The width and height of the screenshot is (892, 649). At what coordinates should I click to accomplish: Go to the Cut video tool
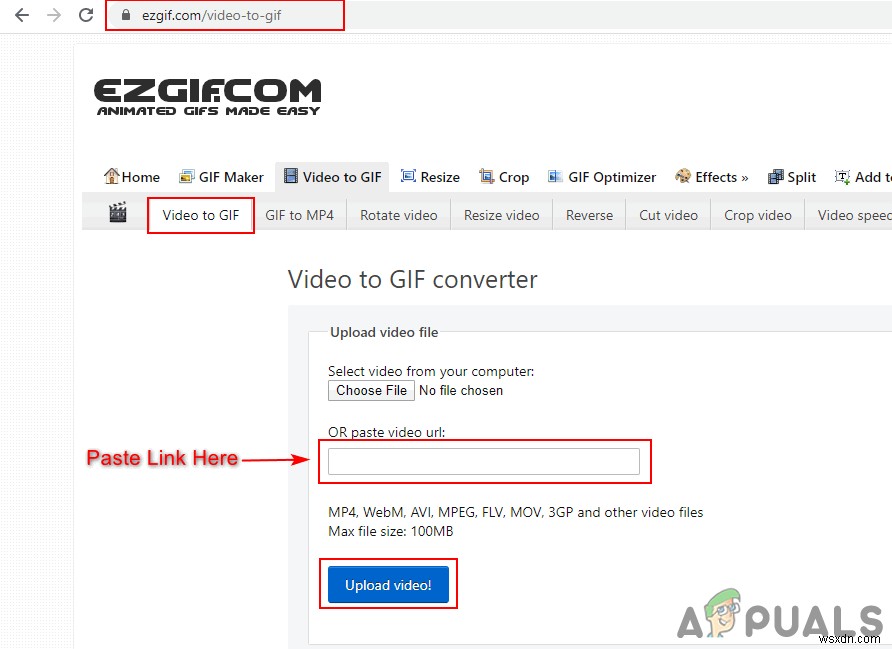tap(668, 215)
